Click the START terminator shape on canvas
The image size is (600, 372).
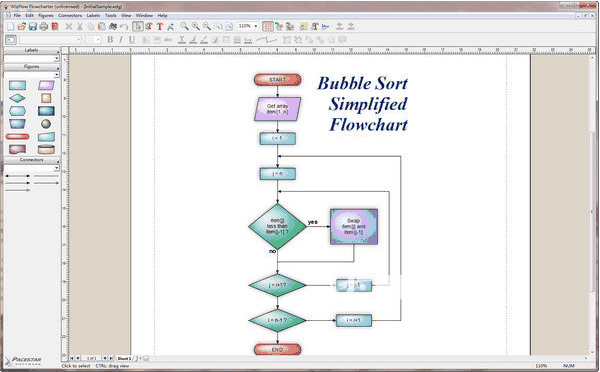point(277,80)
